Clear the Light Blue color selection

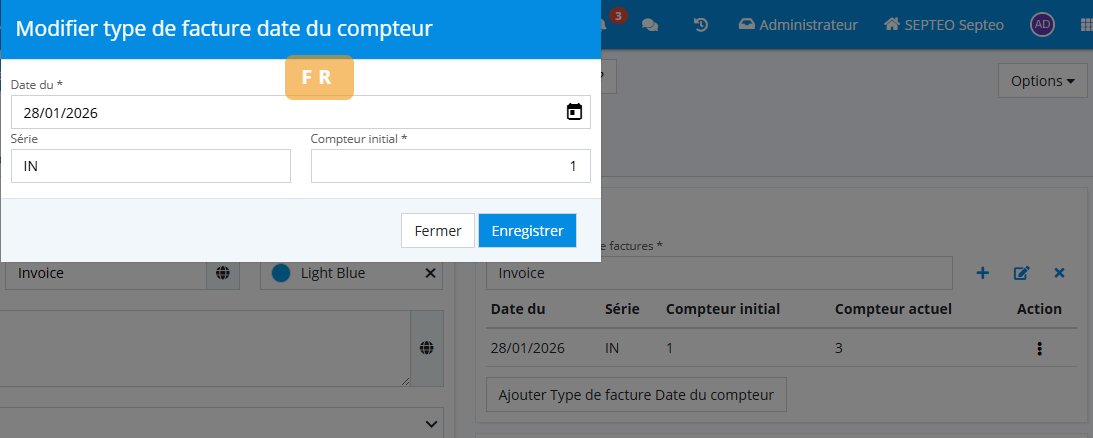431,273
